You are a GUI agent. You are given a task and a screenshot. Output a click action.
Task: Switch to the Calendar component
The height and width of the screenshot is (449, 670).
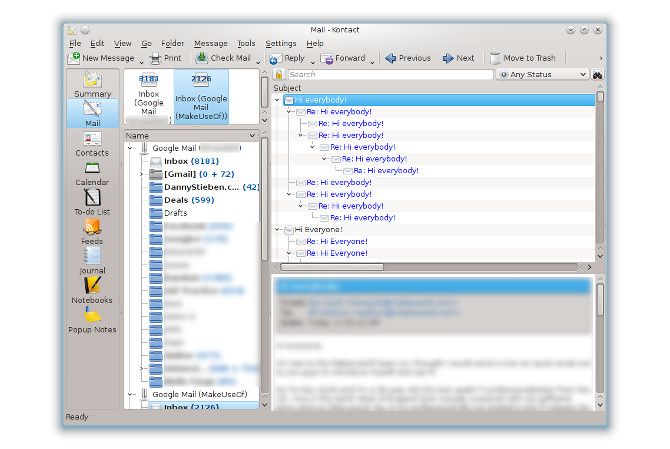pyautogui.click(x=92, y=174)
